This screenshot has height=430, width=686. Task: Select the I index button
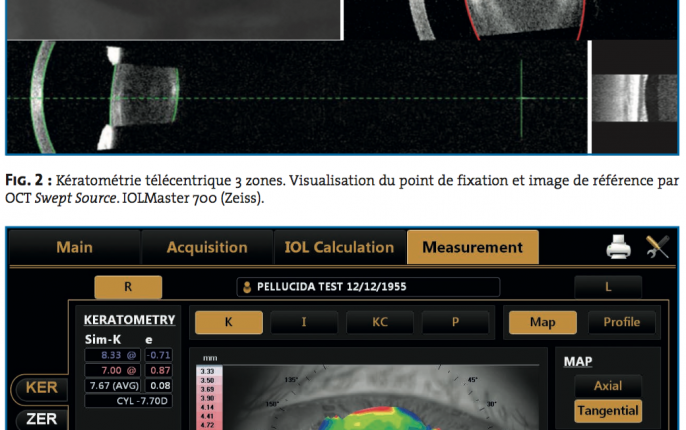point(304,322)
